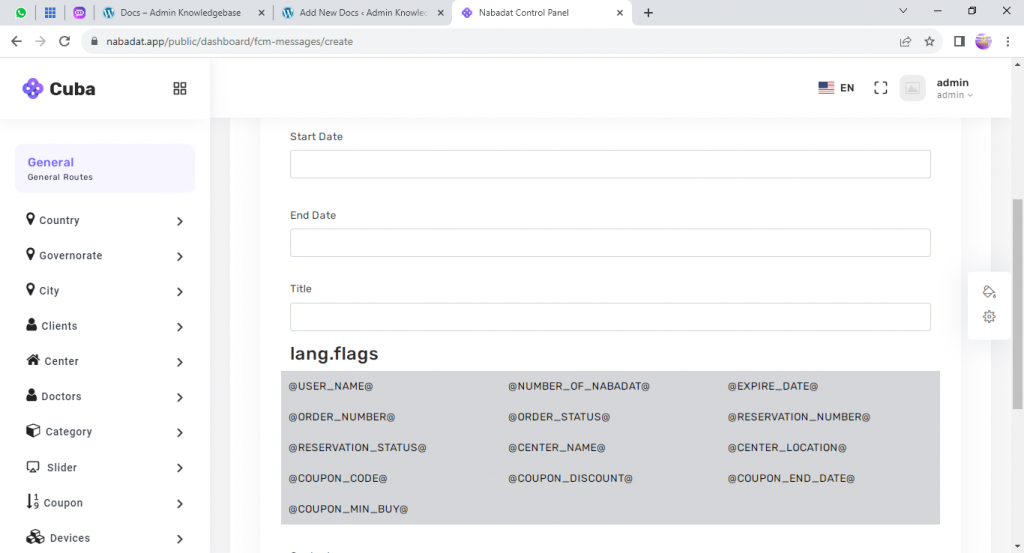Click the Title input field

[x=610, y=317]
